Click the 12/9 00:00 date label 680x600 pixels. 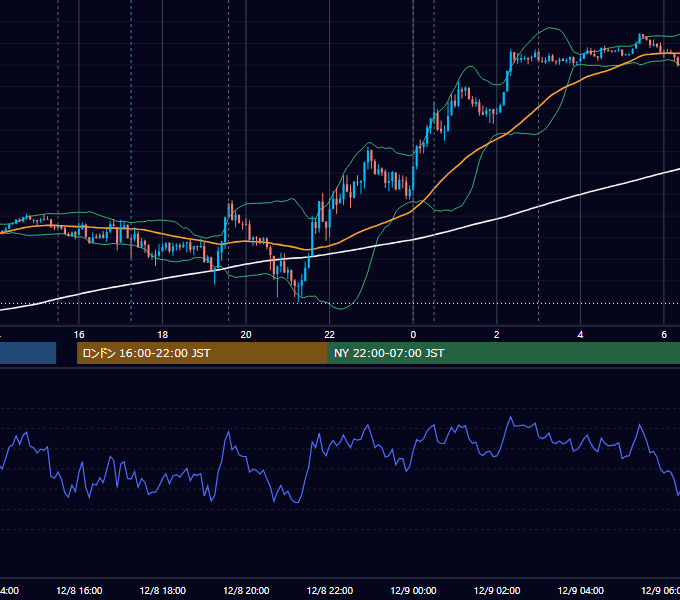pos(413,590)
